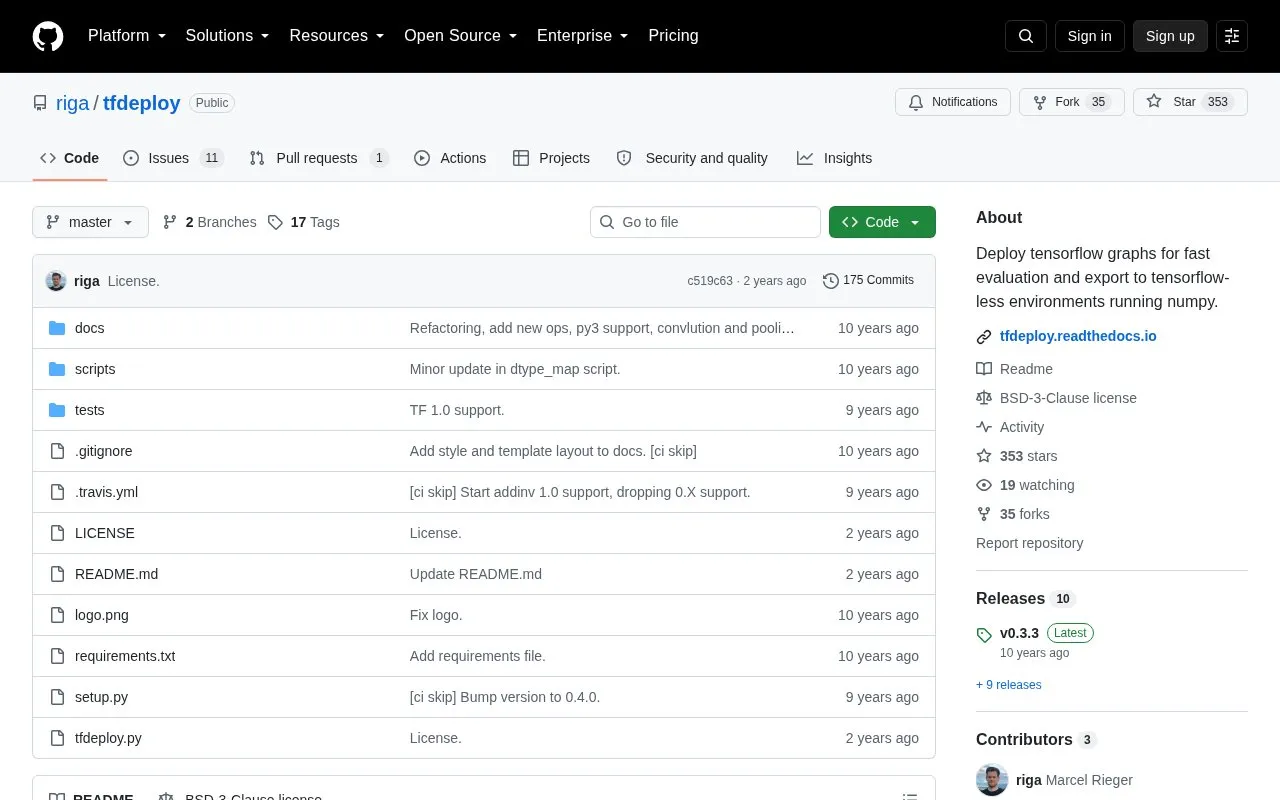This screenshot has width=1280, height=800.
Task: Click the setup.py file icon
Action: (x=57, y=697)
